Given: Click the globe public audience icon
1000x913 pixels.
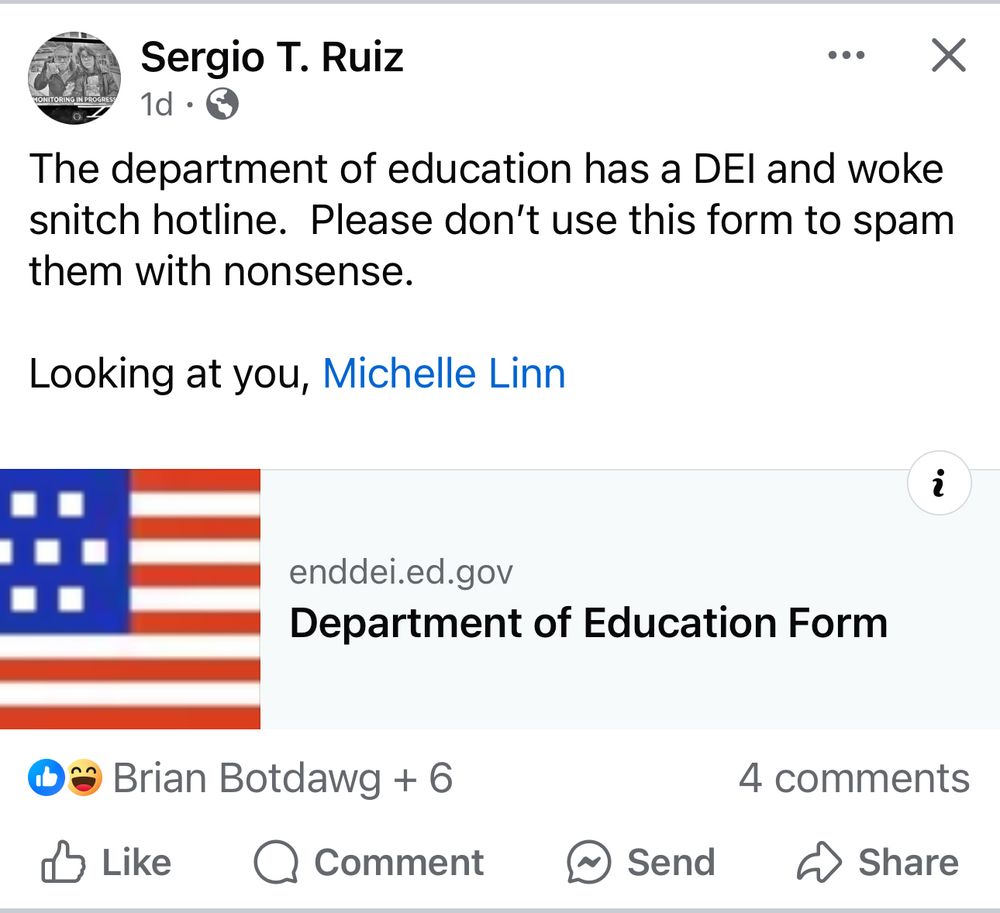Looking at the screenshot, I should (x=222, y=104).
